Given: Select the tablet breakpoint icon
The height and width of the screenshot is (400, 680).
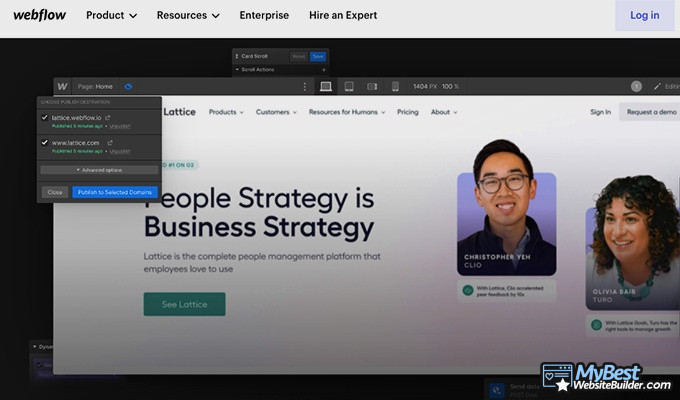Looking at the screenshot, I should coord(349,87).
